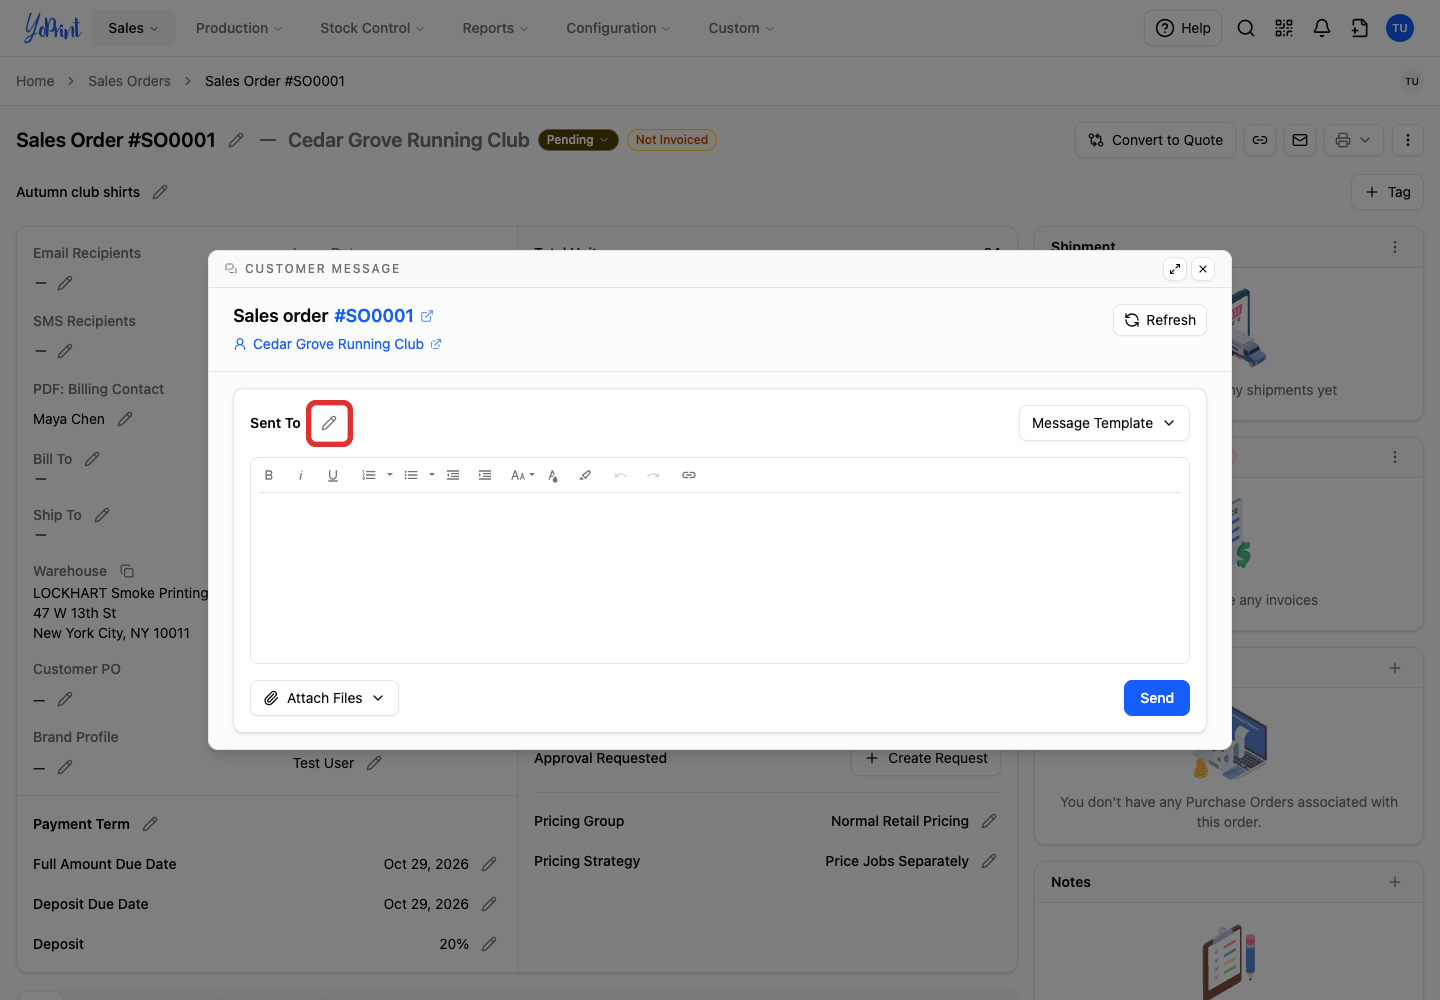Expand the Attach Files dropdown
Screen dimensions: 1440x1000
324,698
